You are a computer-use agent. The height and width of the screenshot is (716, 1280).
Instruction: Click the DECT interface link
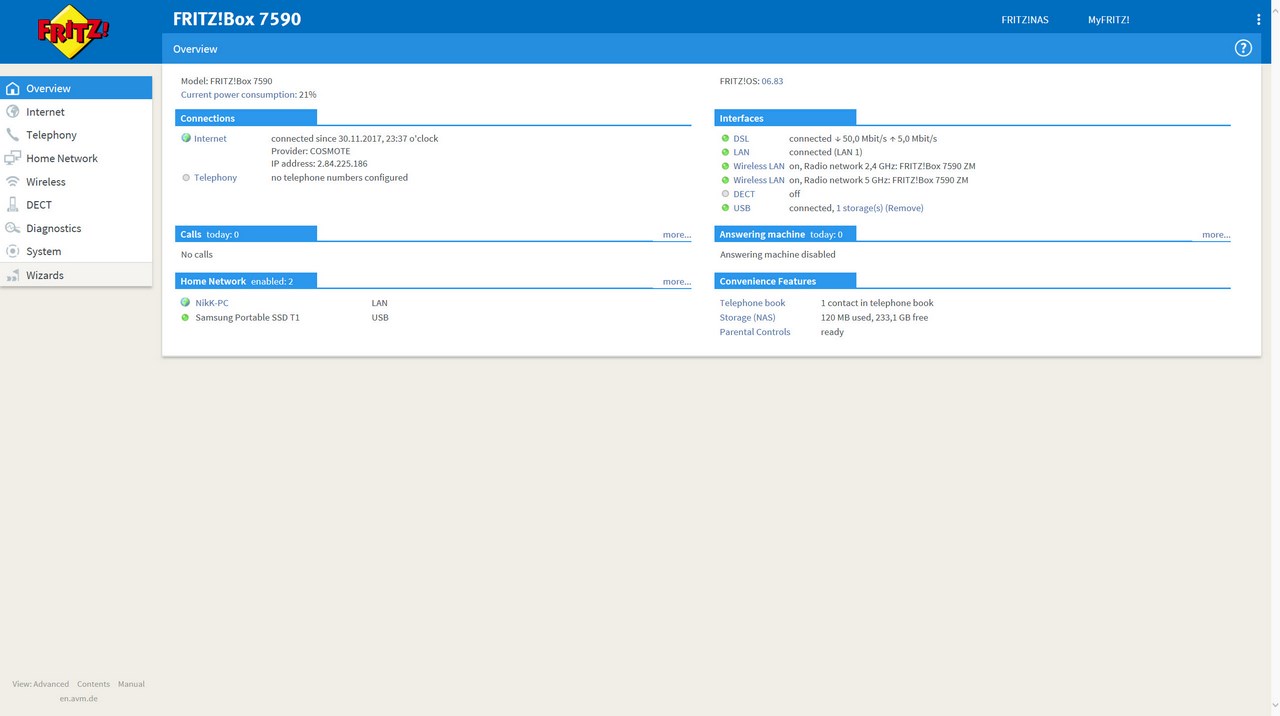coord(744,194)
